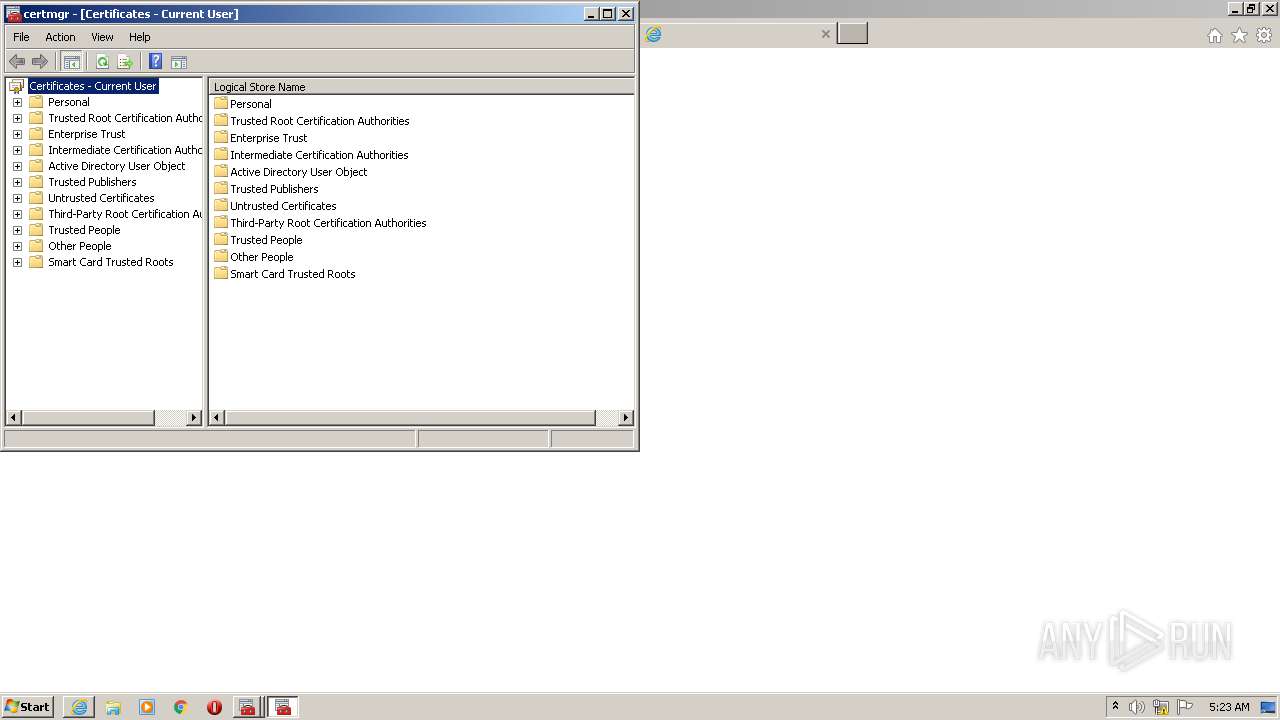Image resolution: width=1280 pixels, height=720 pixels.
Task: Show hidden tray icons arrow
Action: coord(1115,706)
